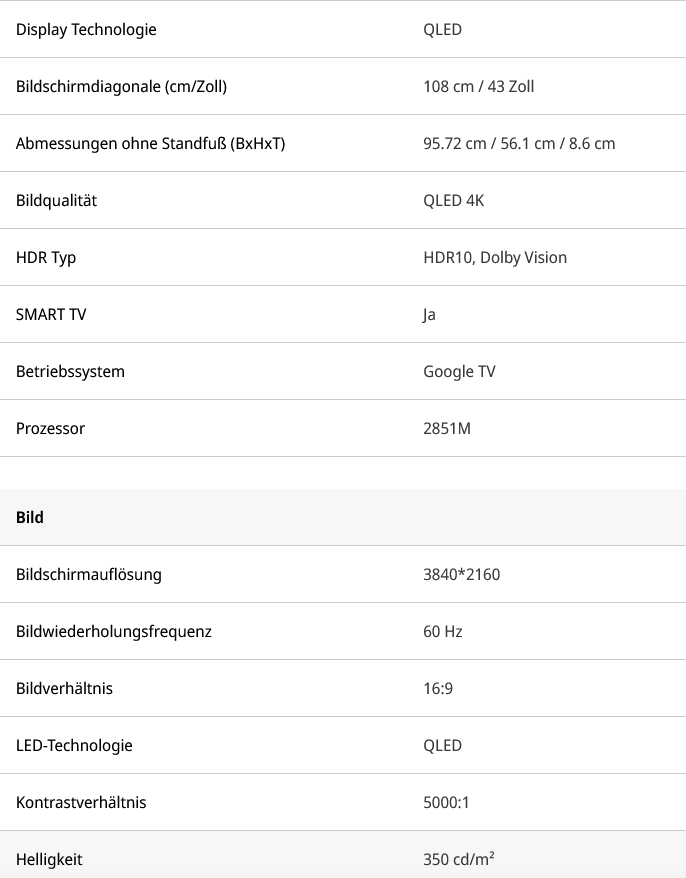Select the QLED value beside Display Technologie
Viewport: 686px width, 878px height.
click(x=442, y=29)
